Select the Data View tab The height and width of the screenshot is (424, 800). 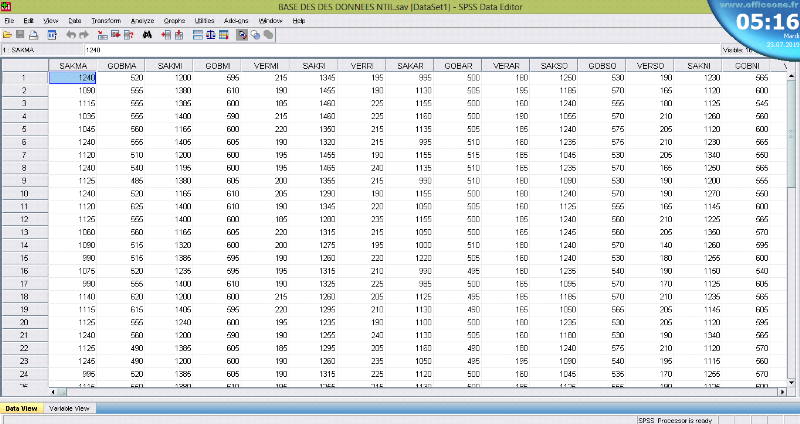click(x=23, y=408)
